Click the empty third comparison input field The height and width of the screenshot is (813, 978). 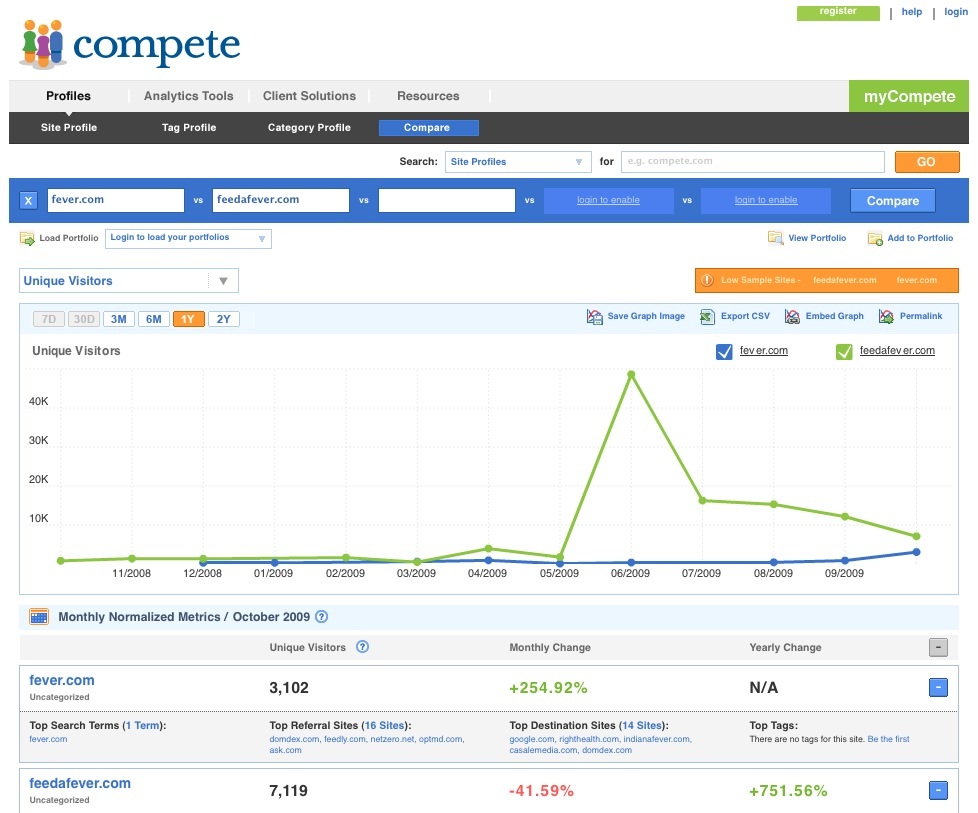[447, 200]
